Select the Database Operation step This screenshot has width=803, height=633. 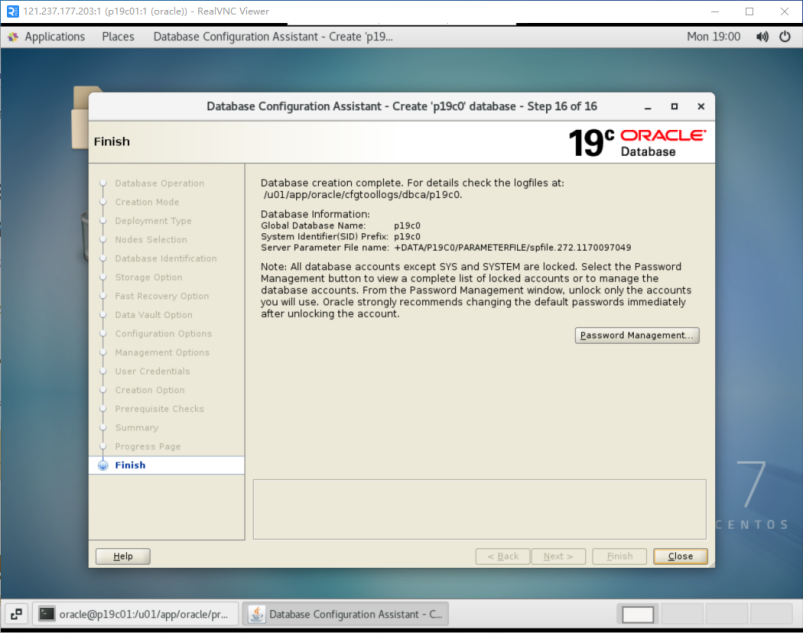pos(159,183)
